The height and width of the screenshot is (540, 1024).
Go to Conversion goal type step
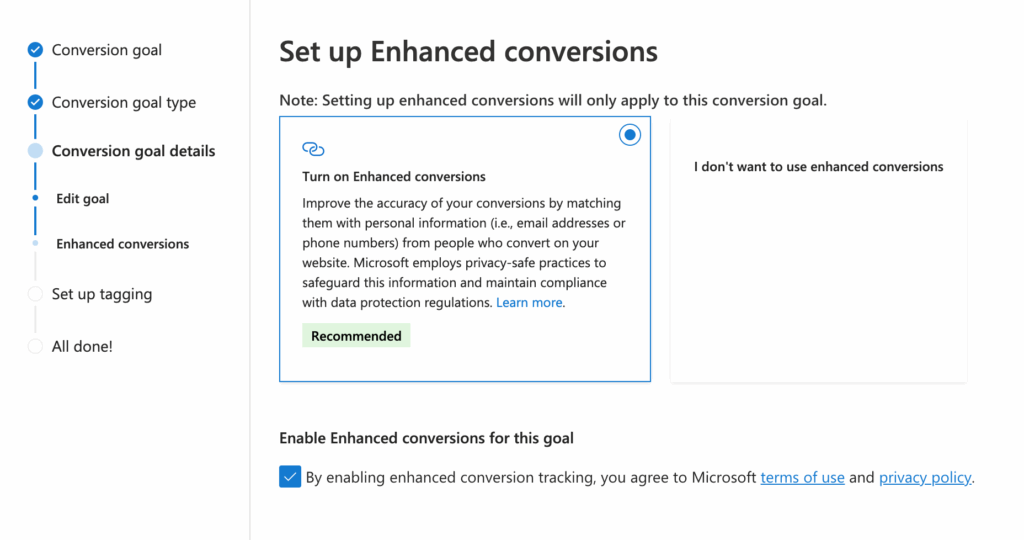123,103
